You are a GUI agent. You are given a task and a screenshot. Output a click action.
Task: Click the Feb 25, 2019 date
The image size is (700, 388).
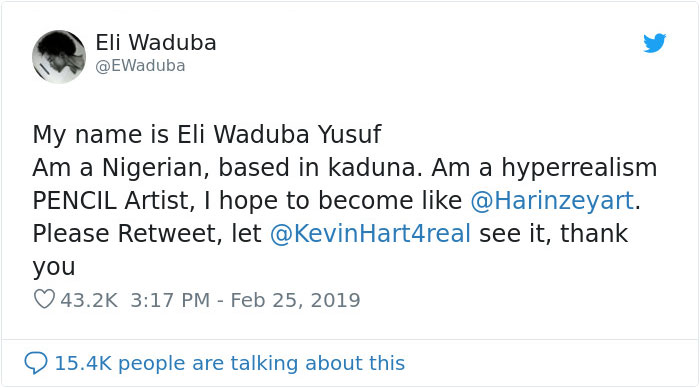[x=295, y=300]
